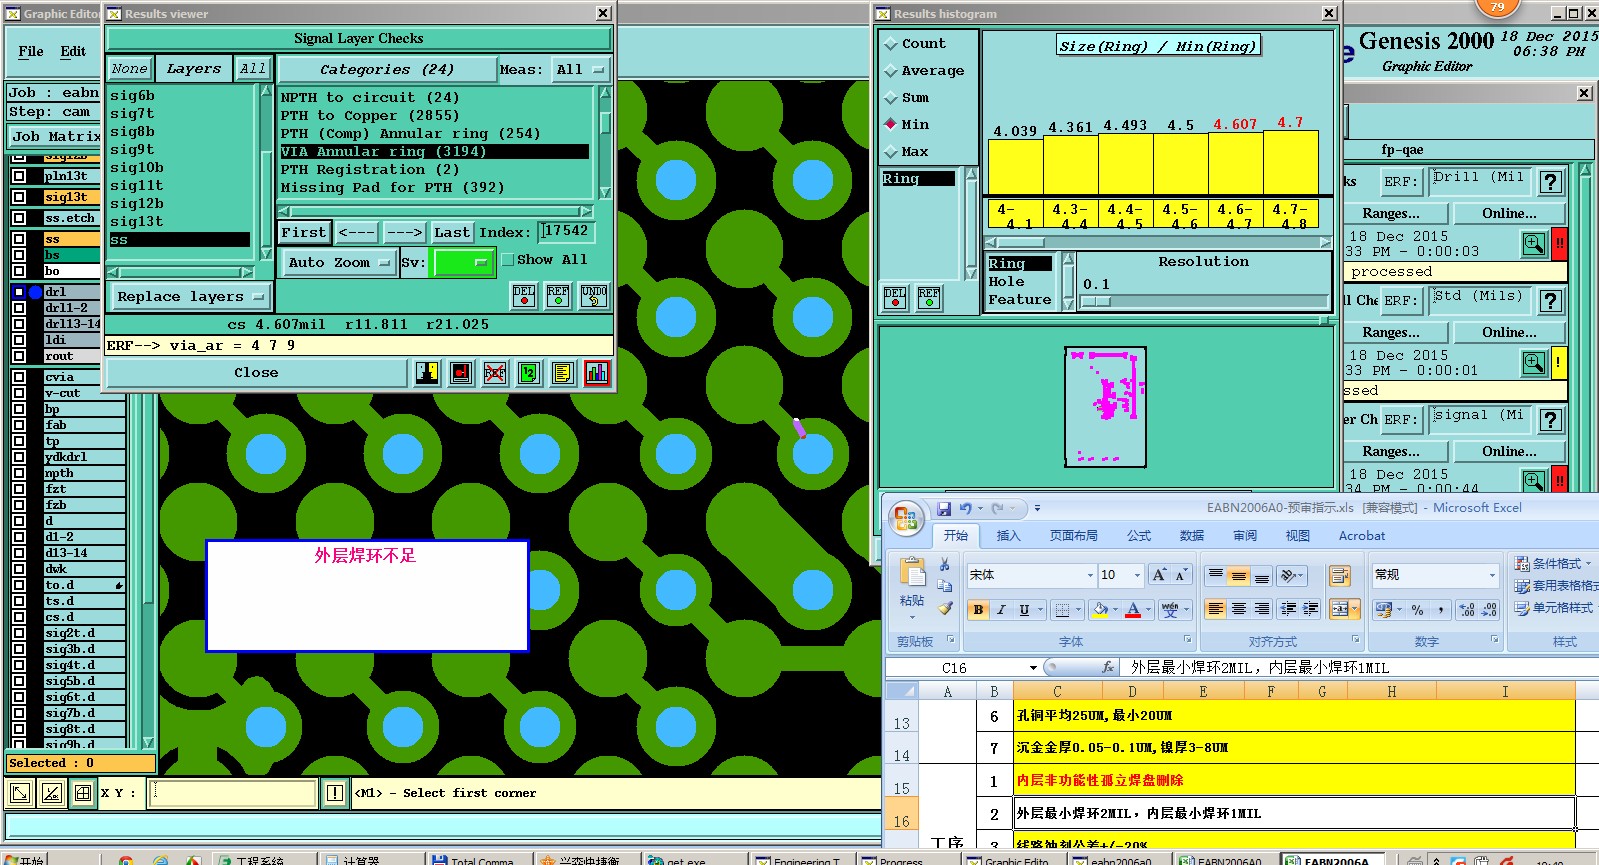The height and width of the screenshot is (865, 1599).
Task: Click Italic icon in Excel ribbon
Action: [1001, 610]
